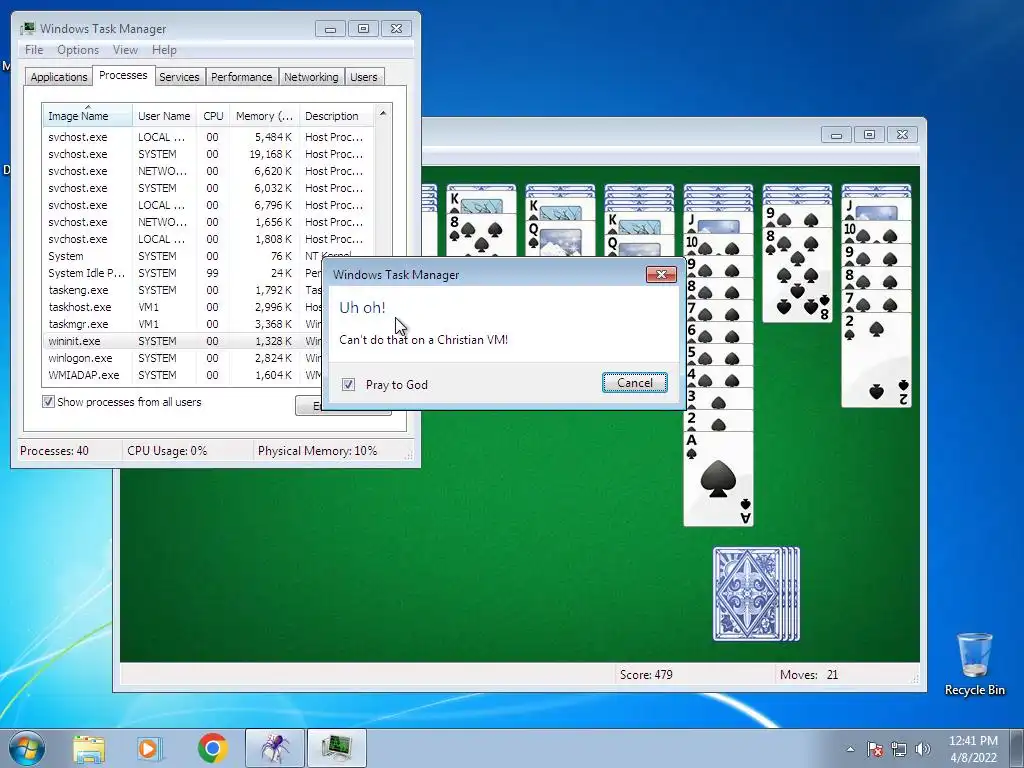The height and width of the screenshot is (768, 1024).
Task: Switch to the Networking tab
Action: click(x=311, y=77)
